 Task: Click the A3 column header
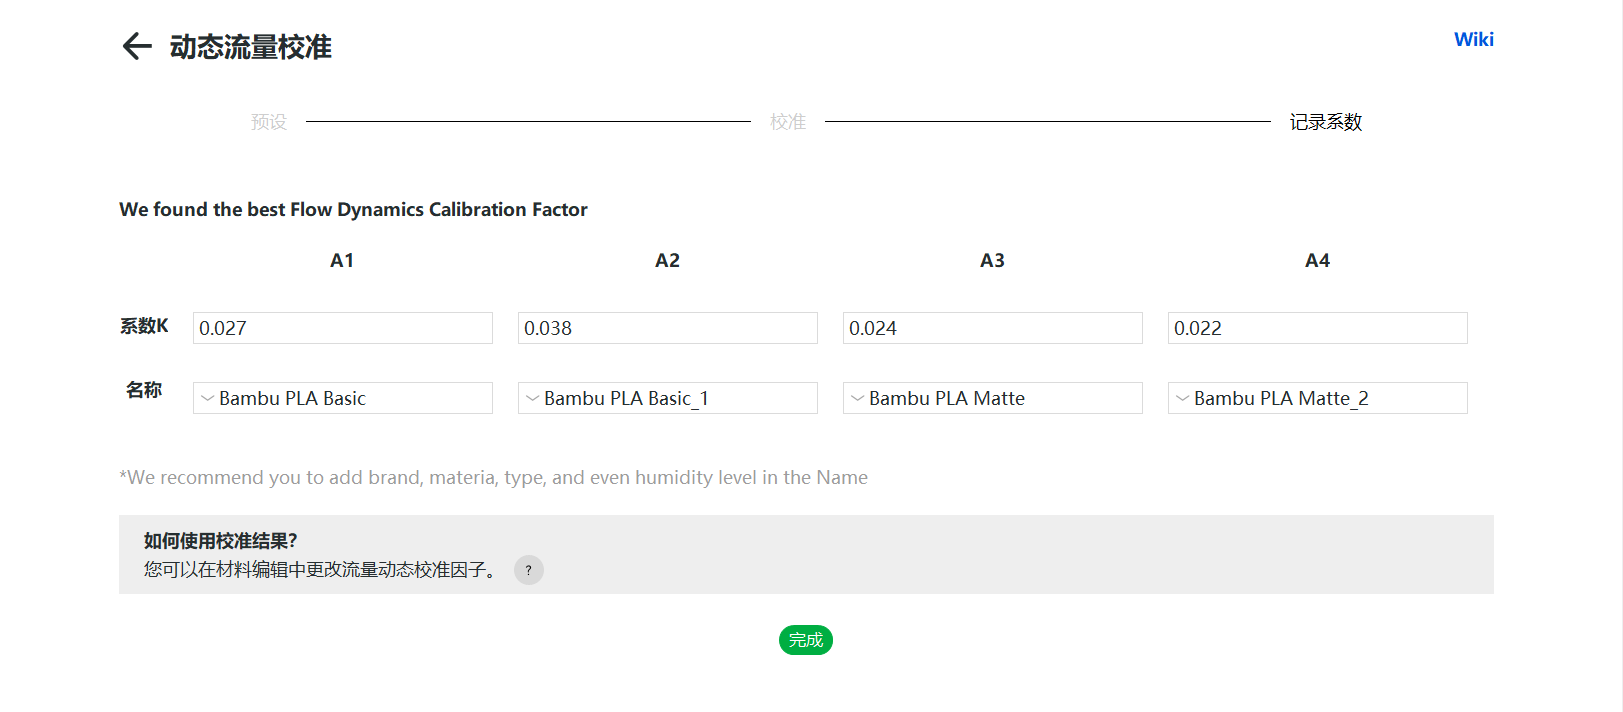click(992, 260)
